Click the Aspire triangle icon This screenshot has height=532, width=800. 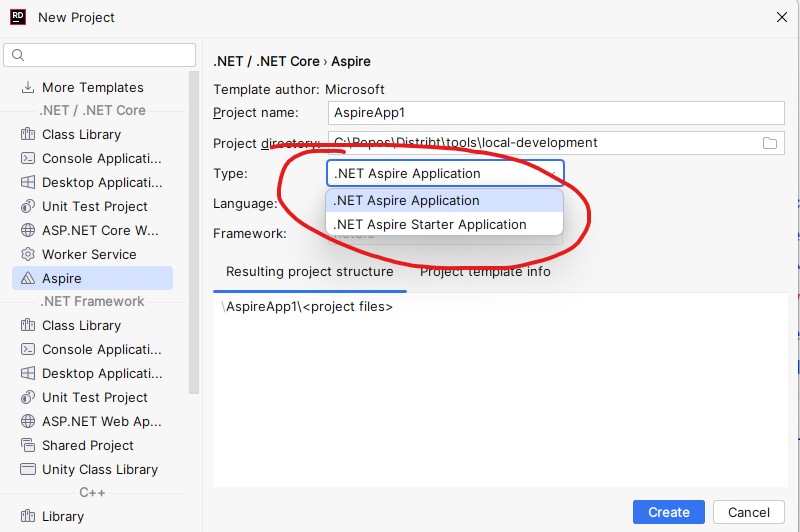click(28, 278)
